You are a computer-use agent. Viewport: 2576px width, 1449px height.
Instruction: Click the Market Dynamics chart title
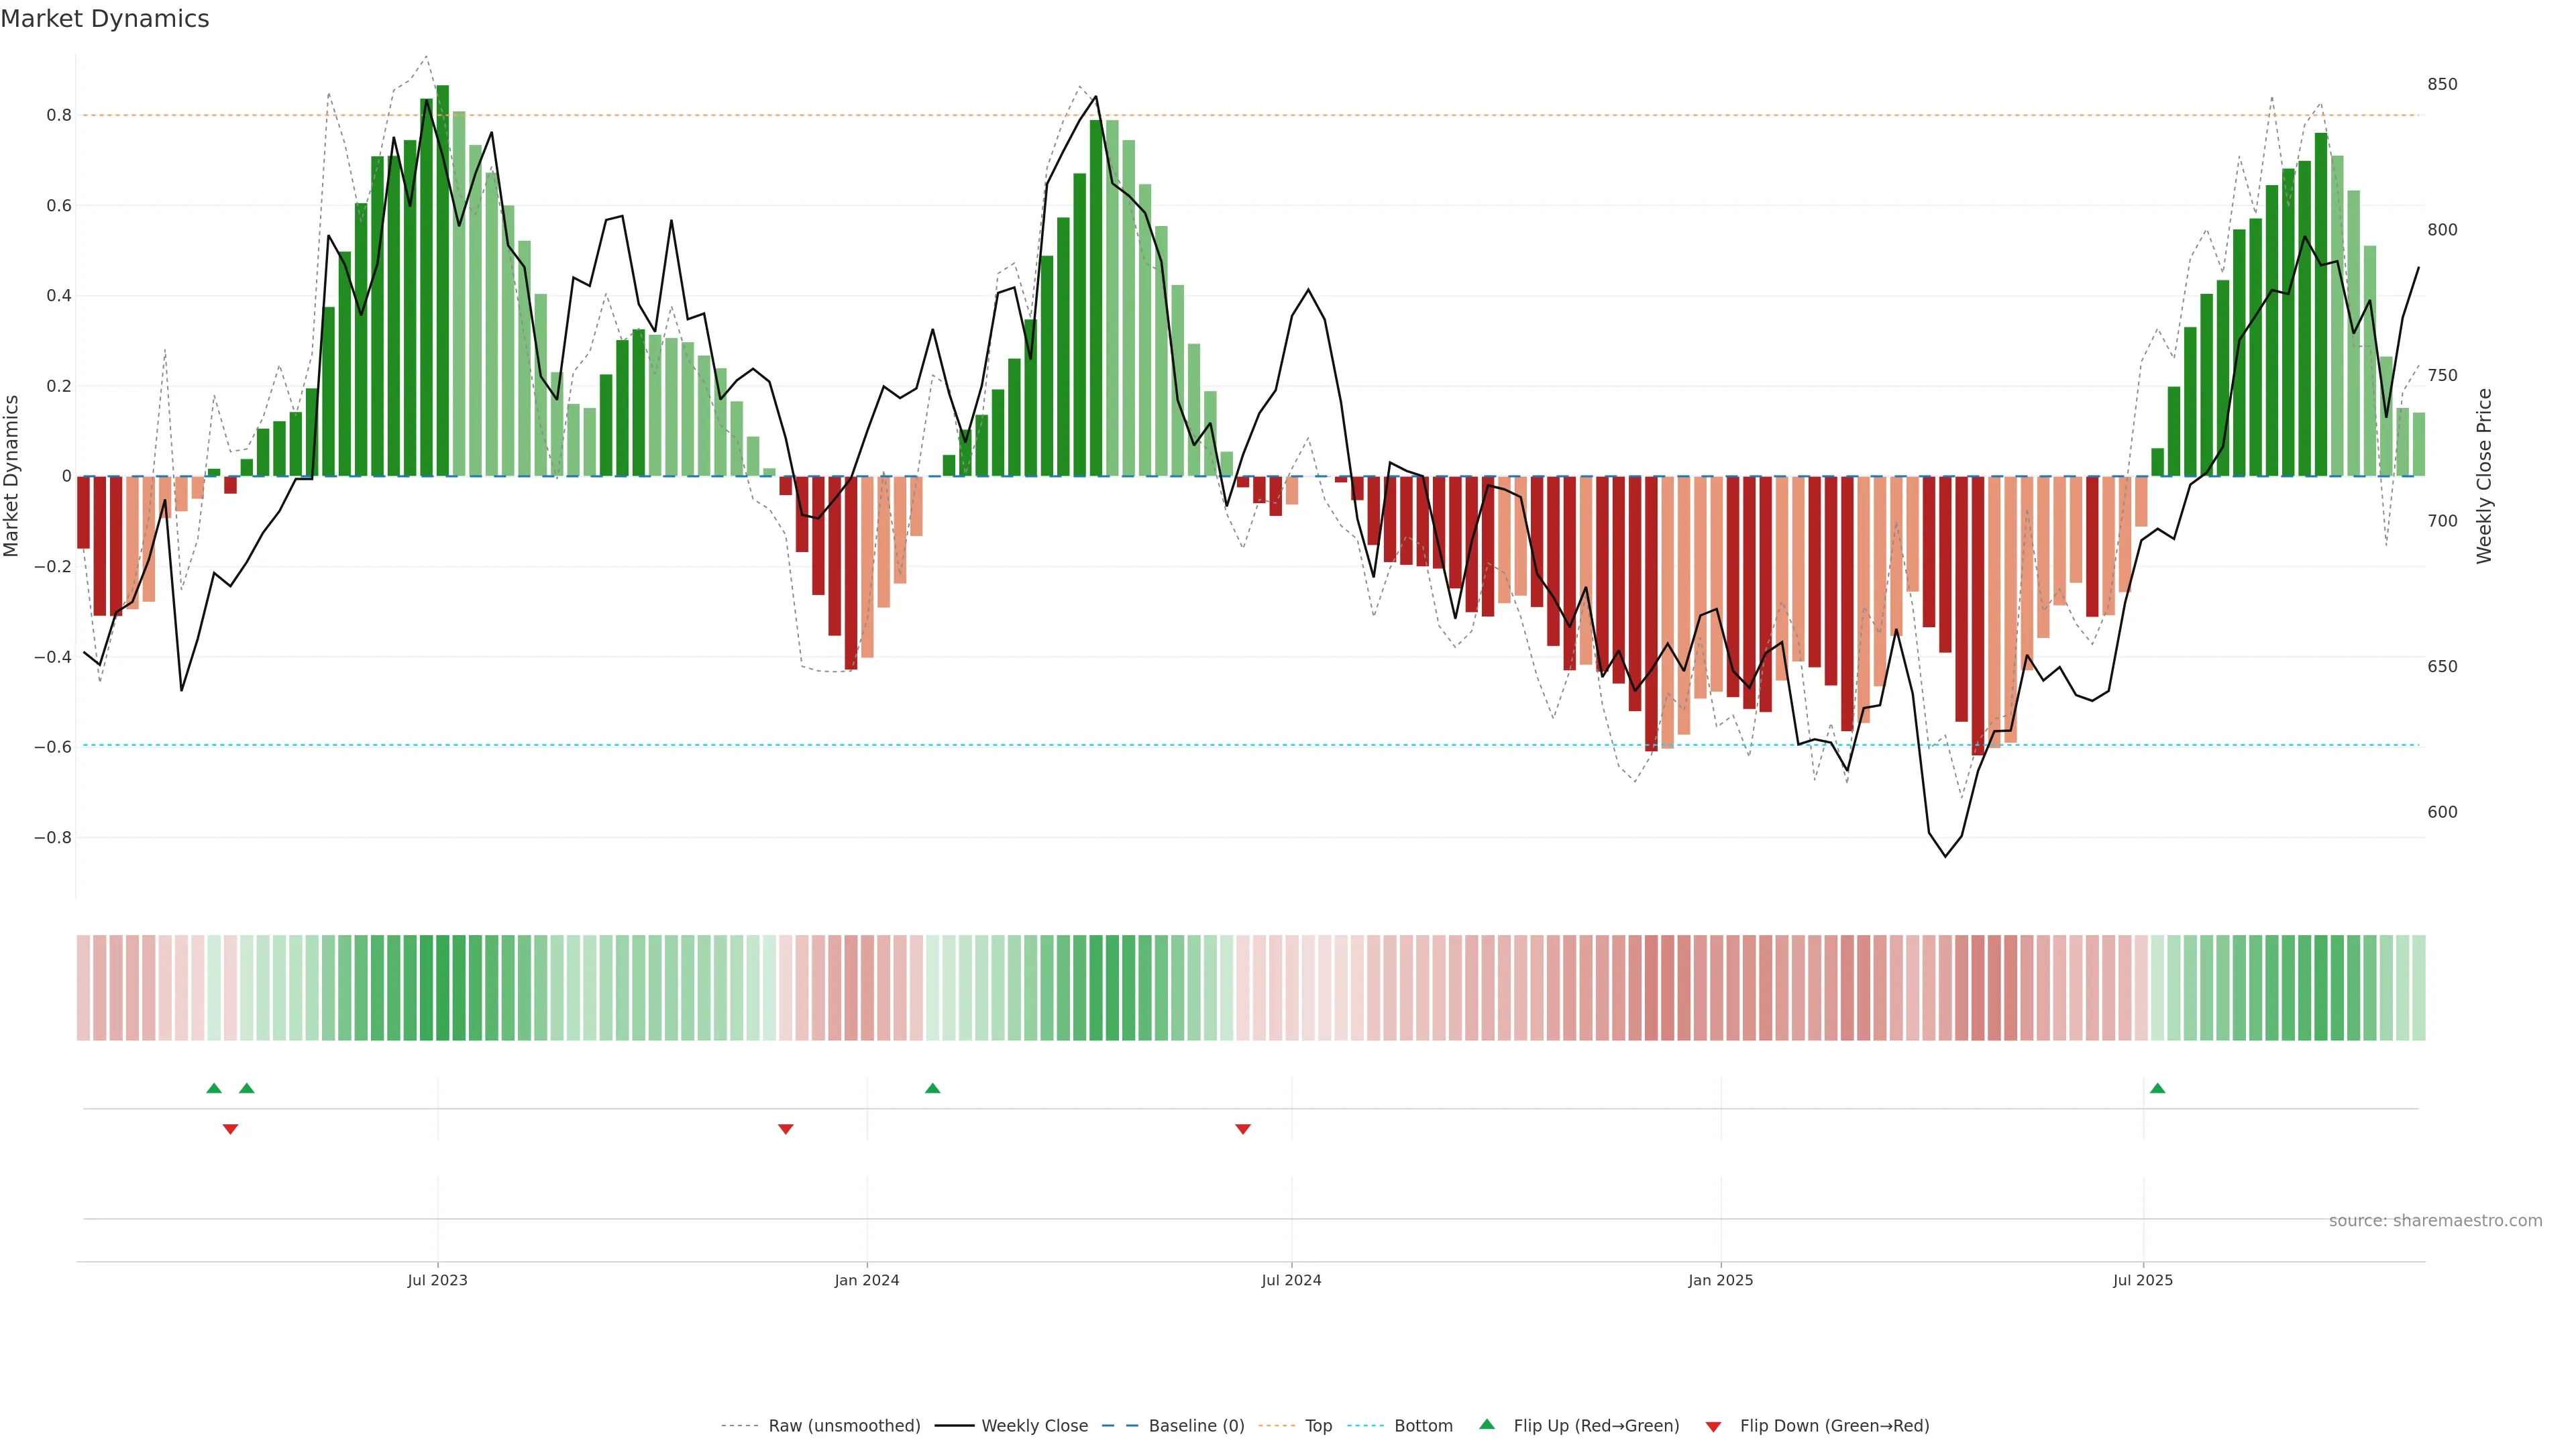(x=105, y=19)
